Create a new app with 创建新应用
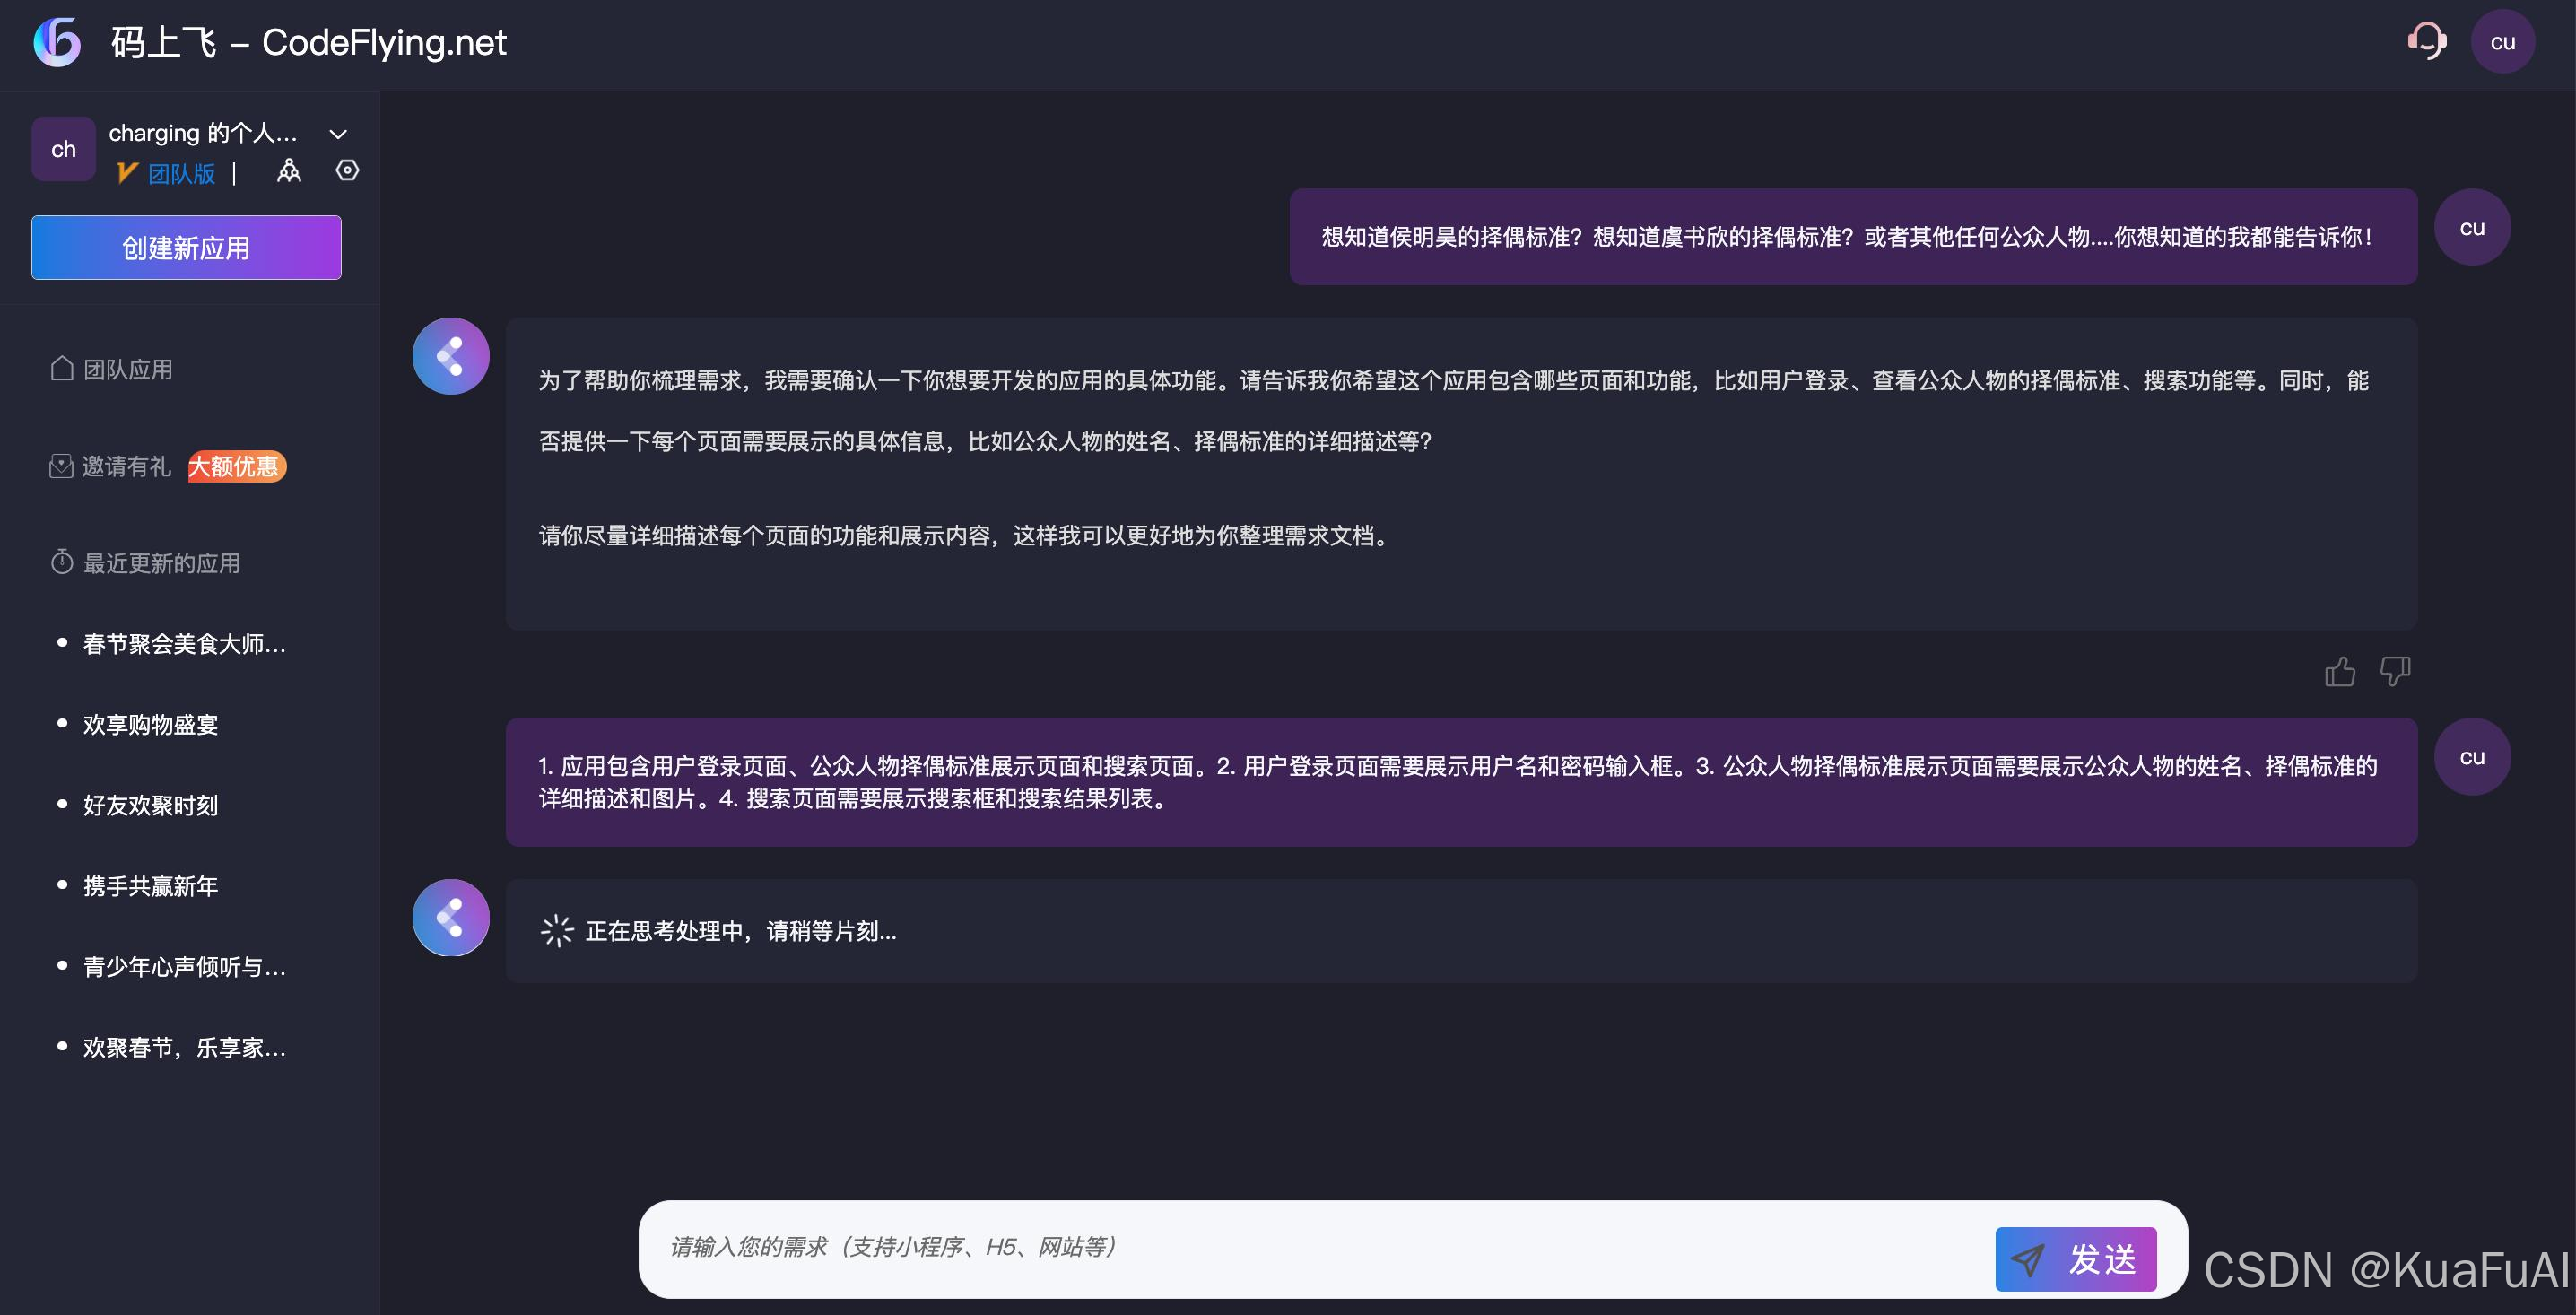Viewport: 2576px width, 1315px height. (186, 248)
